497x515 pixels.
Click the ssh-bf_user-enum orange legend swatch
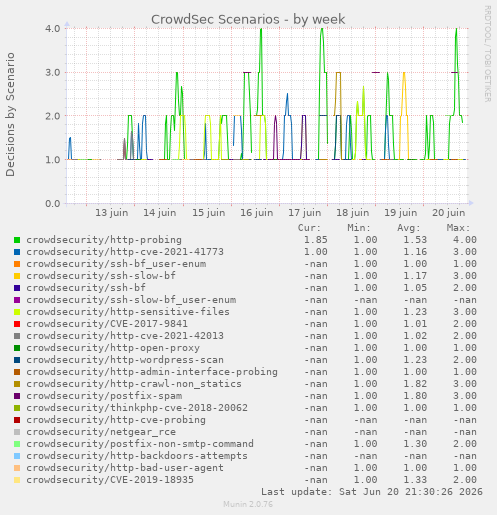(17, 264)
